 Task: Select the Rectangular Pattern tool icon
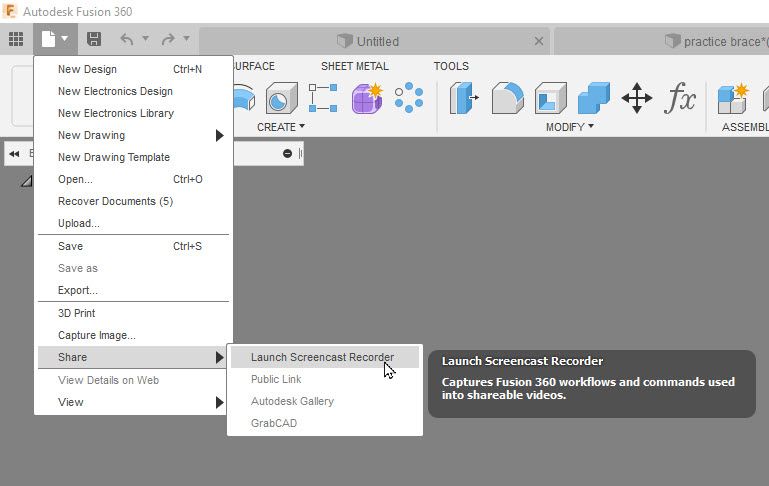(323, 98)
